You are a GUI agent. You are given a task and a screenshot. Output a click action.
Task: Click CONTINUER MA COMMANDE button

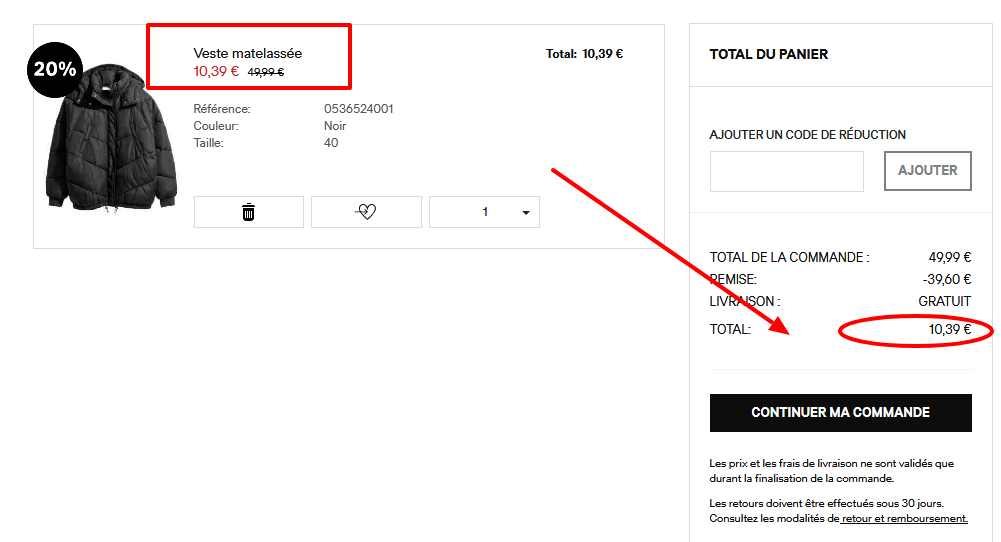840,412
